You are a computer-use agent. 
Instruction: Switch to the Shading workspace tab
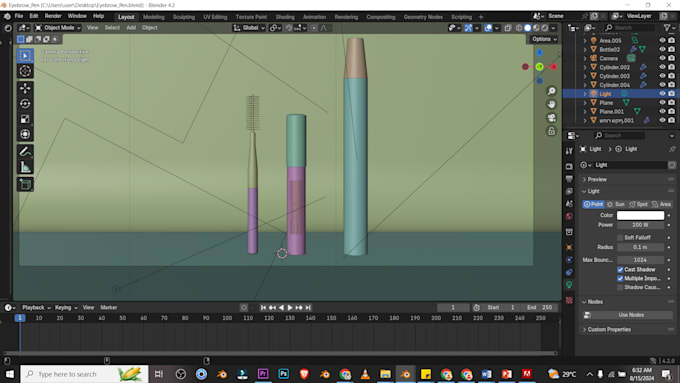coord(285,17)
